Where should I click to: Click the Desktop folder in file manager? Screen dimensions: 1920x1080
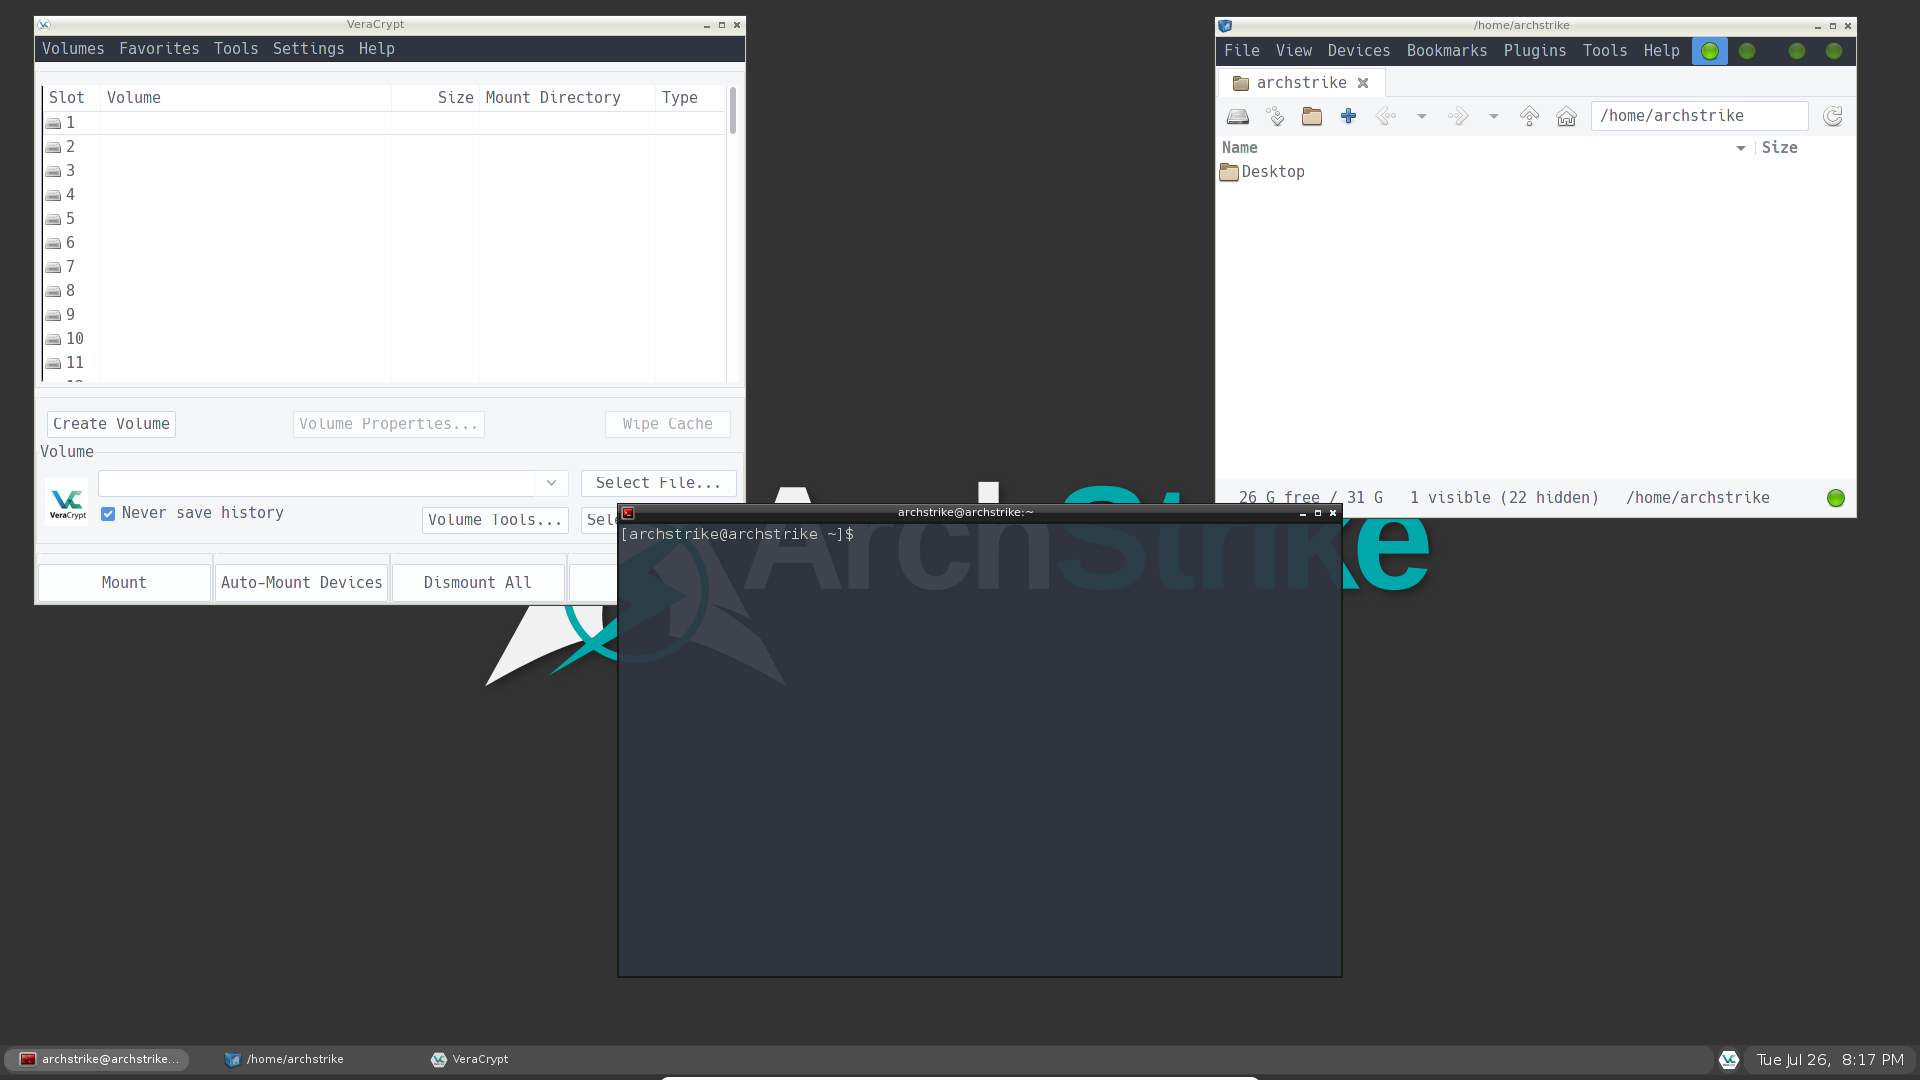(x=1273, y=171)
